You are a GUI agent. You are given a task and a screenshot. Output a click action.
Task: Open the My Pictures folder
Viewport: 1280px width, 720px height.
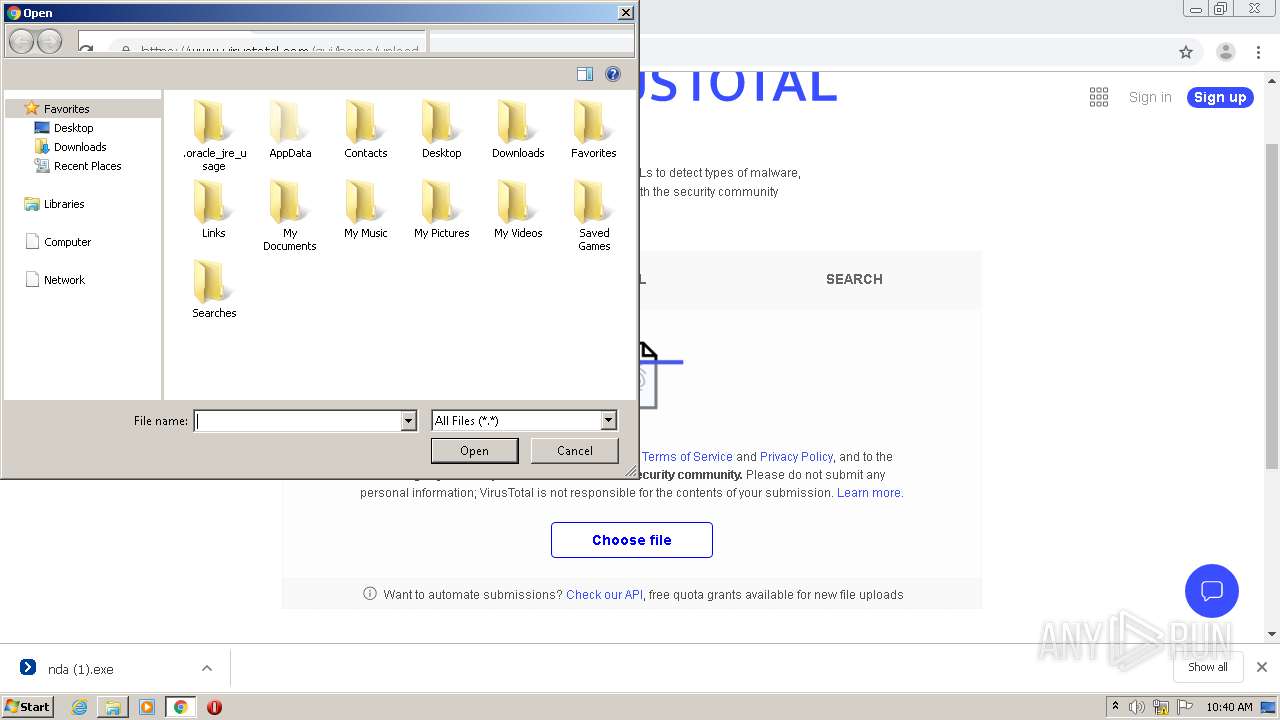442,210
